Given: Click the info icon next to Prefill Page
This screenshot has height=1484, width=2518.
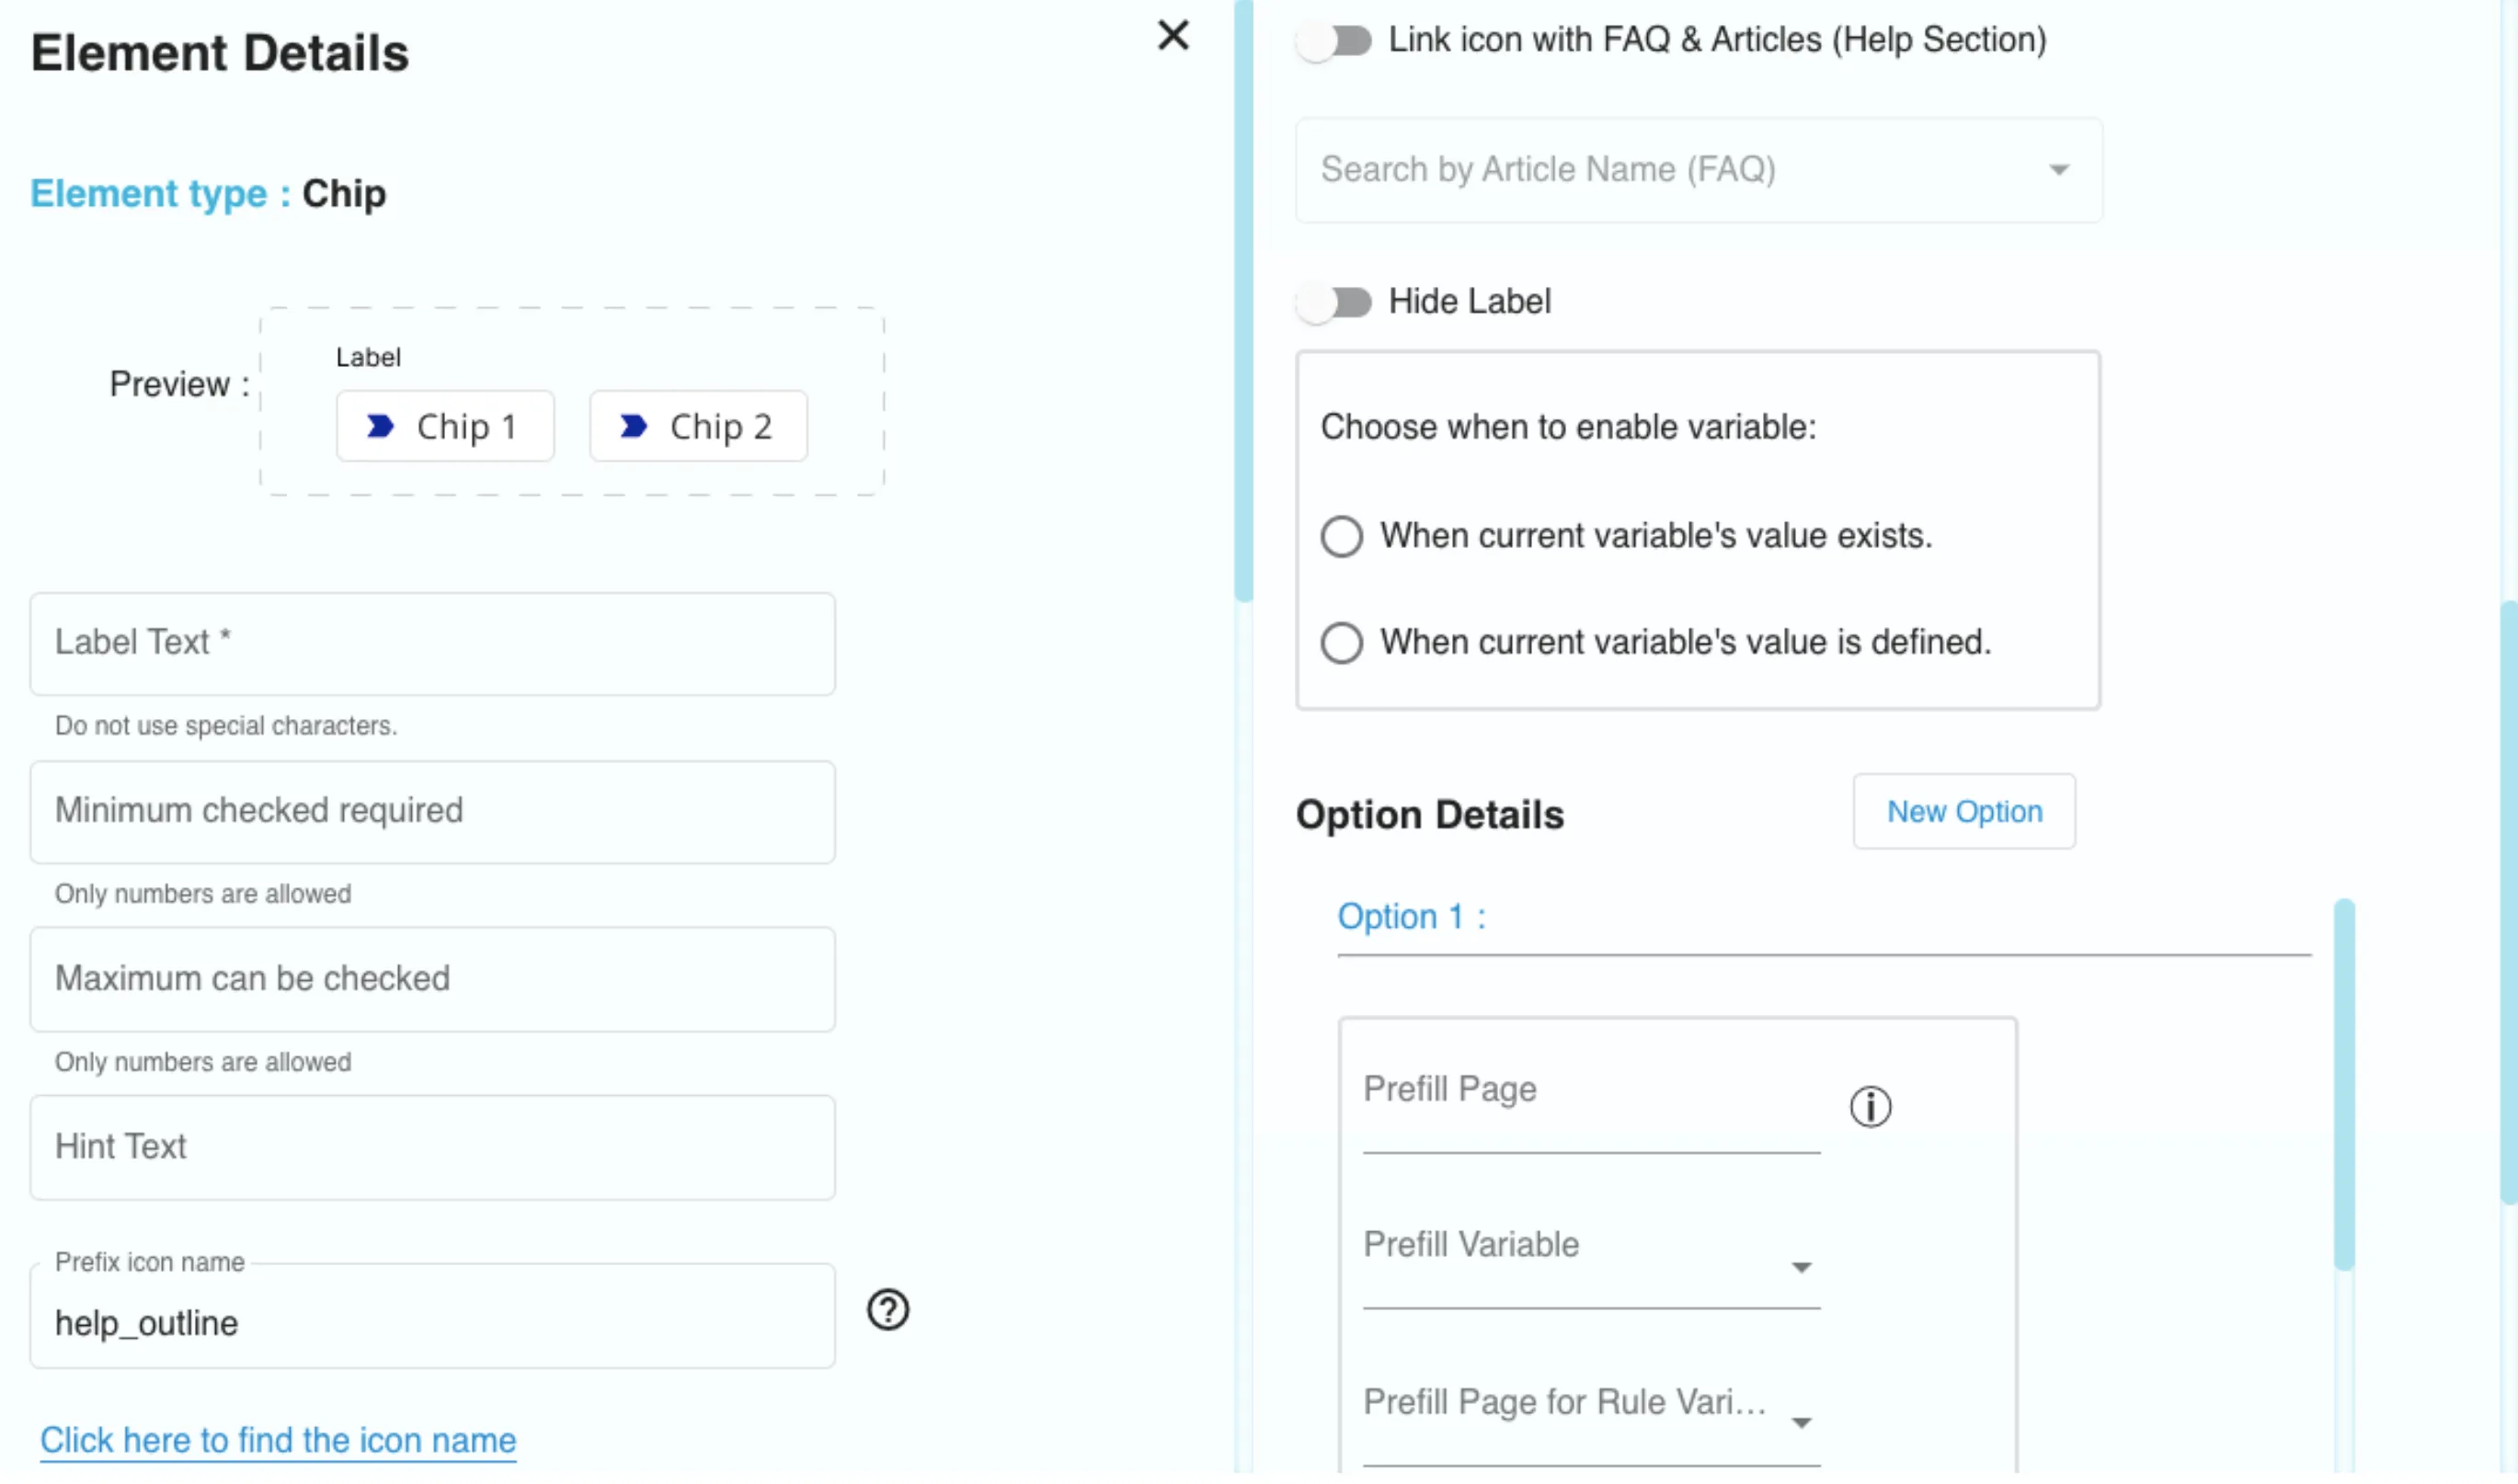Looking at the screenshot, I should coord(1870,1107).
